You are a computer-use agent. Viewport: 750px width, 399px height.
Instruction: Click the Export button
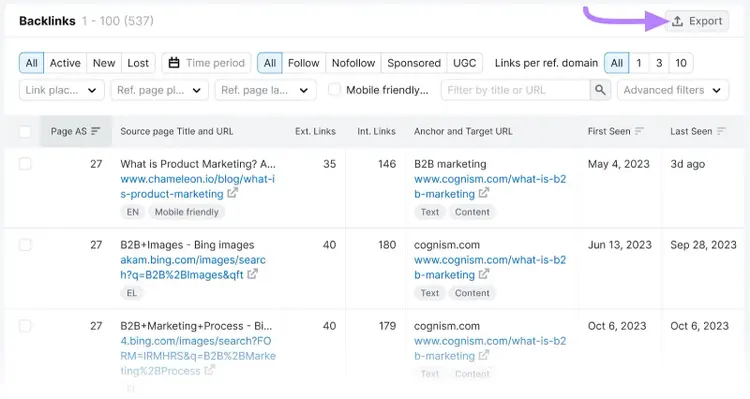click(x=696, y=21)
